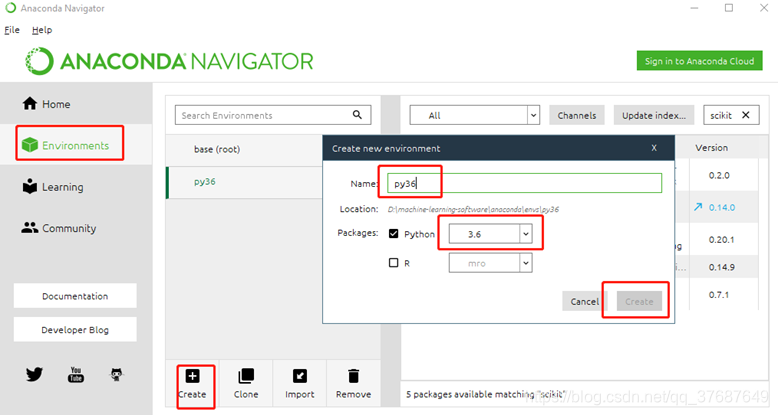The image size is (778, 415).
Task: Open the Learning icon in sidebar
Action: 30,186
